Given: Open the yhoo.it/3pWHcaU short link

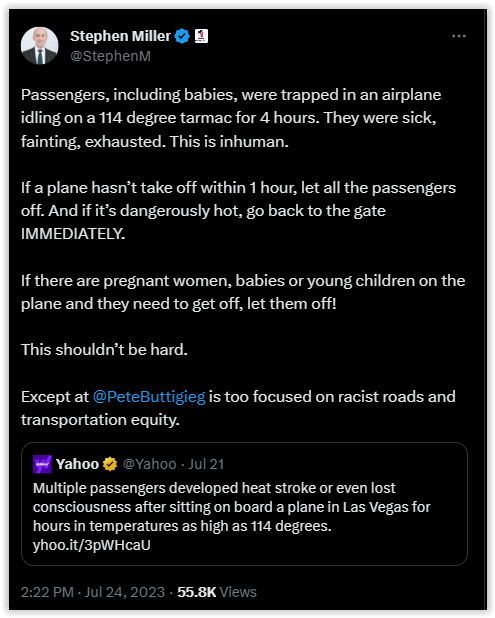Looking at the screenshot, I should [91, 545].
